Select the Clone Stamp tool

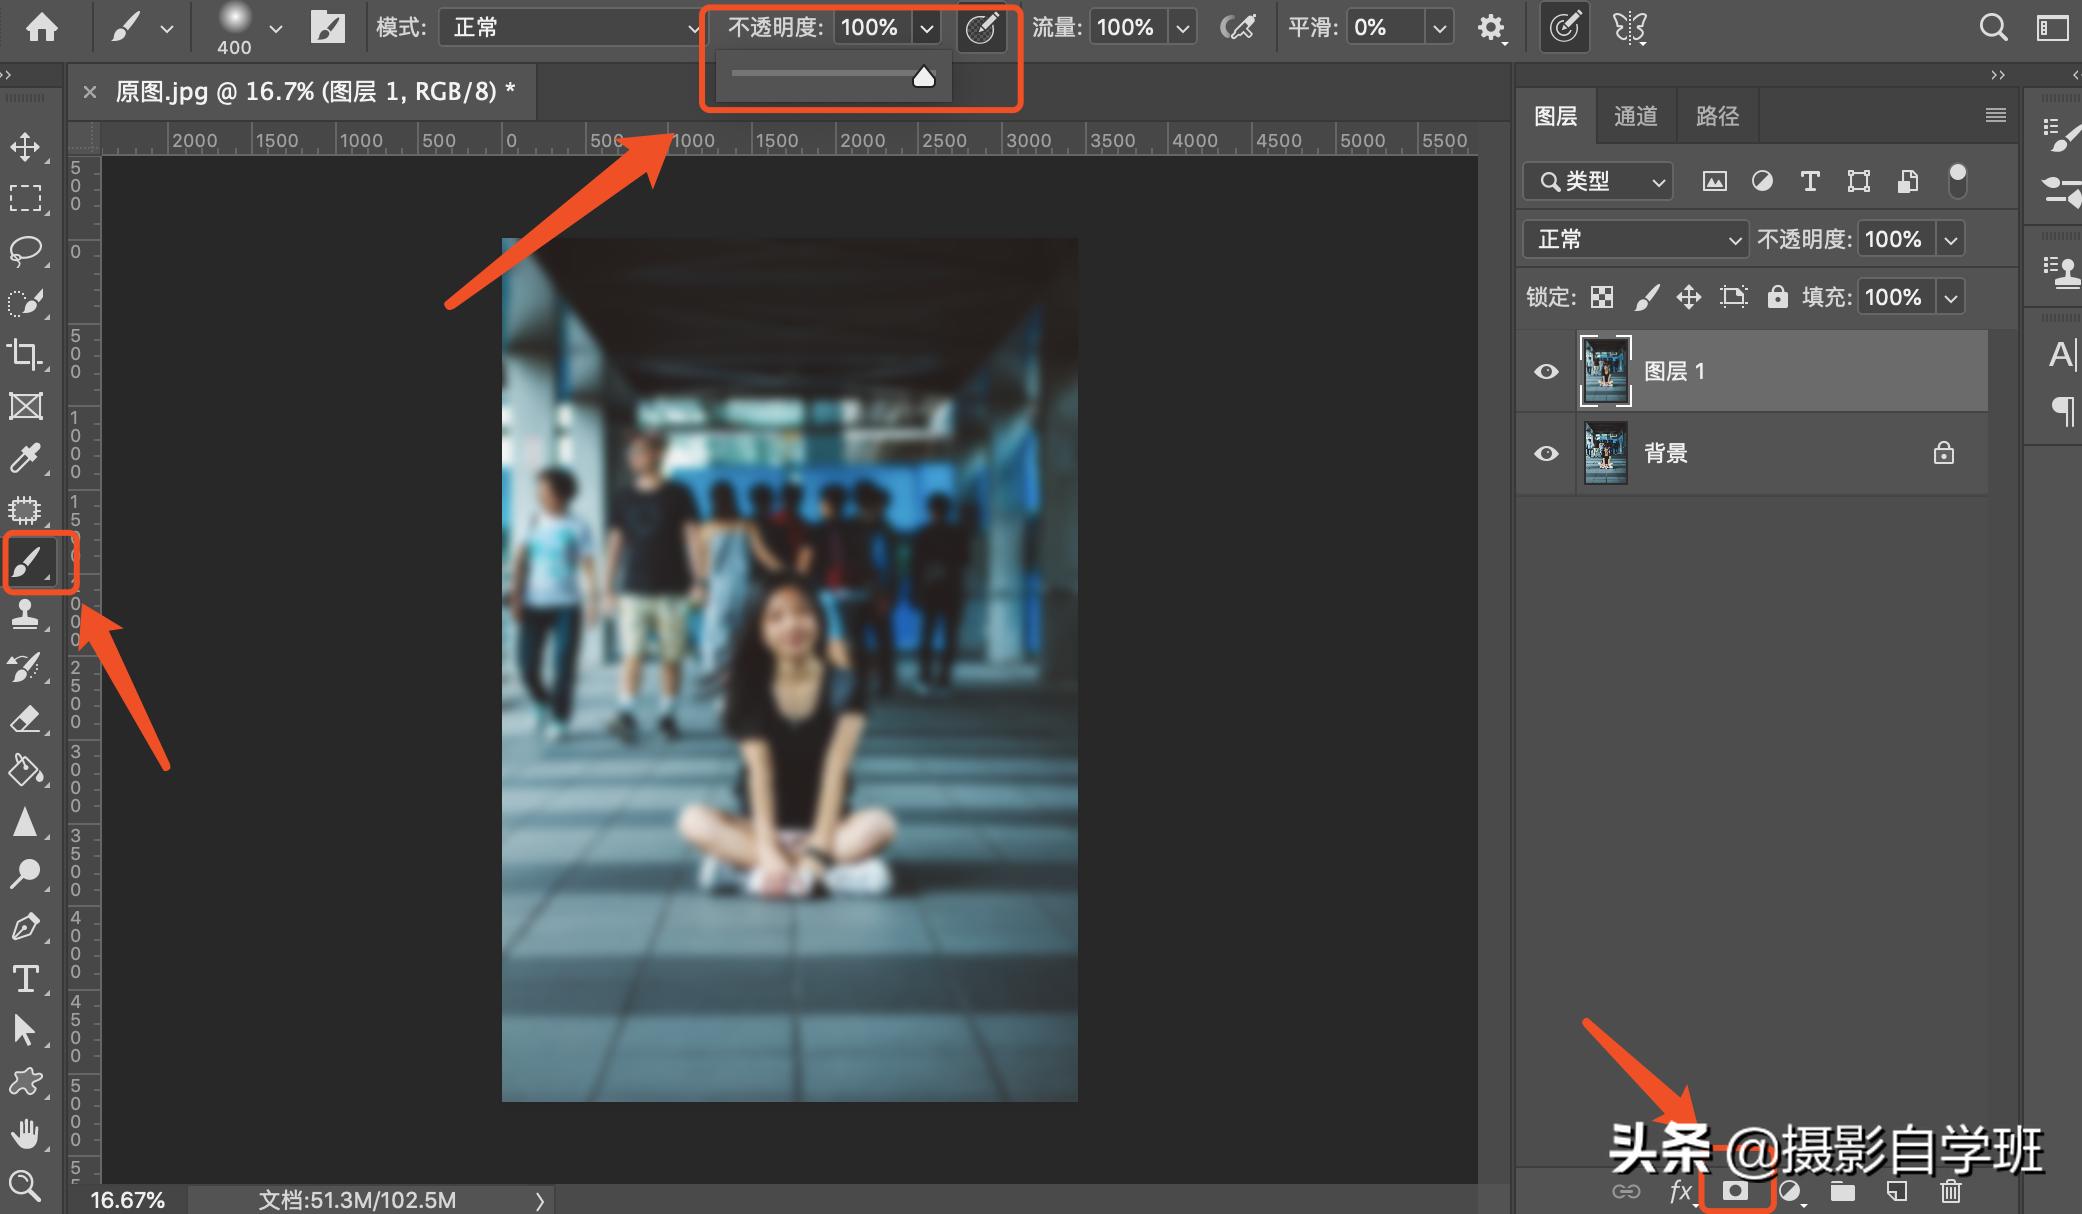click(25, 614)
